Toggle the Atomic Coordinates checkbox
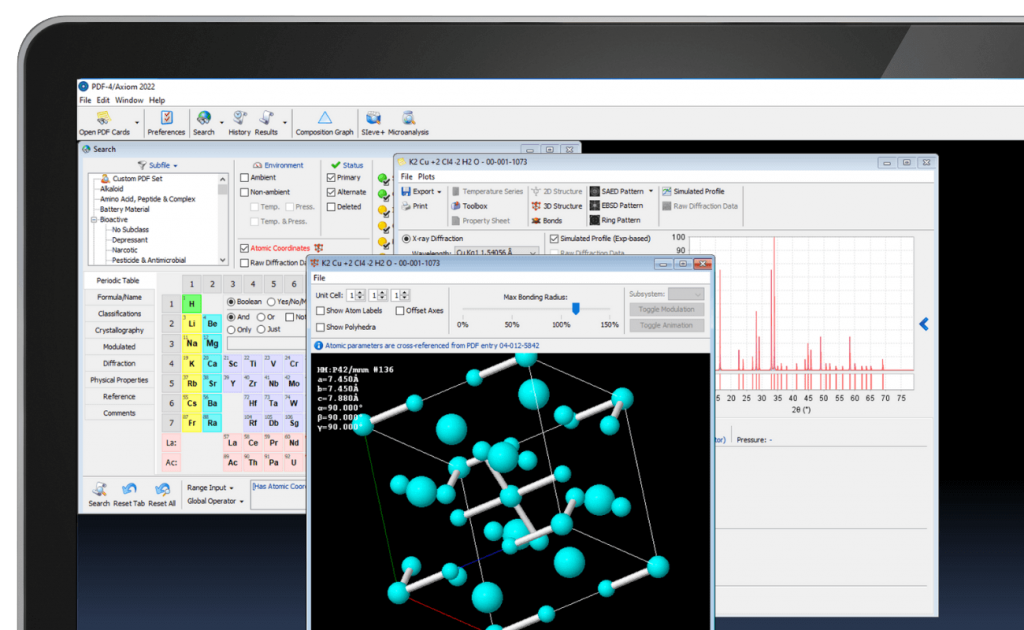The image size is (1024, 630). click(244, 248)
